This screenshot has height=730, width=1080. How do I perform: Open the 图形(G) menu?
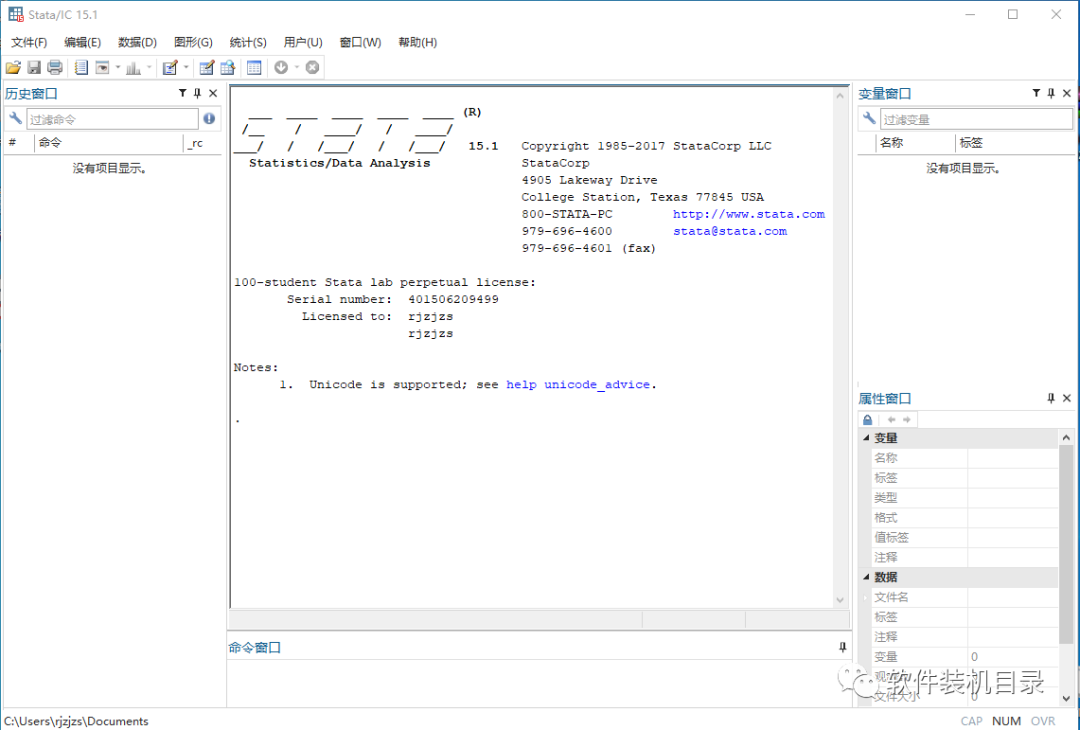(x=193, y=42)
